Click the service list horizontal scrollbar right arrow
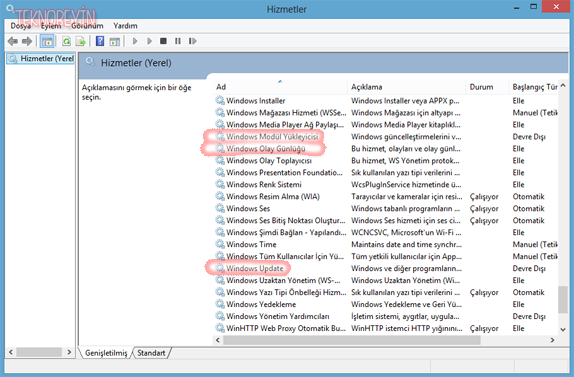Screen dimensions: 574x377 click(x=552, y=340)
